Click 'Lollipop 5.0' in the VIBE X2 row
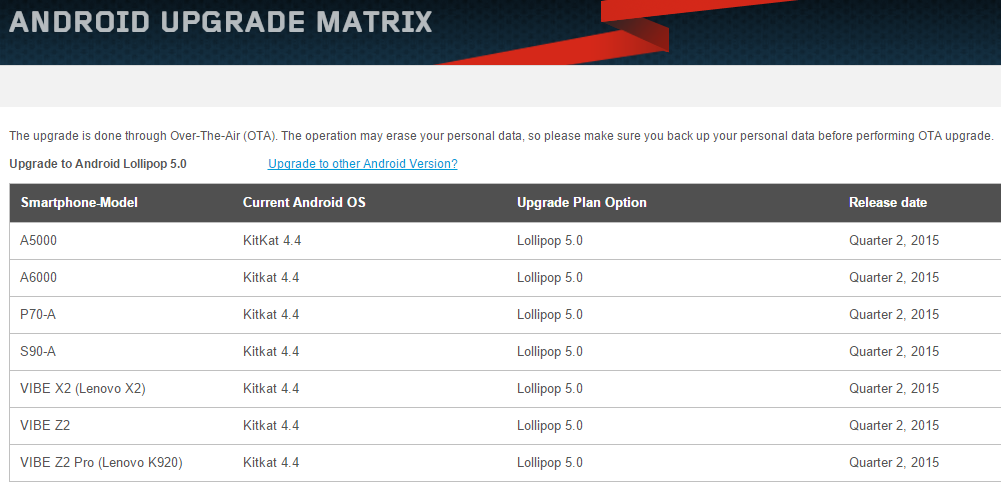Image resolution: width=1001 pixels, height=490 pixels. click(x=550, y=389)
